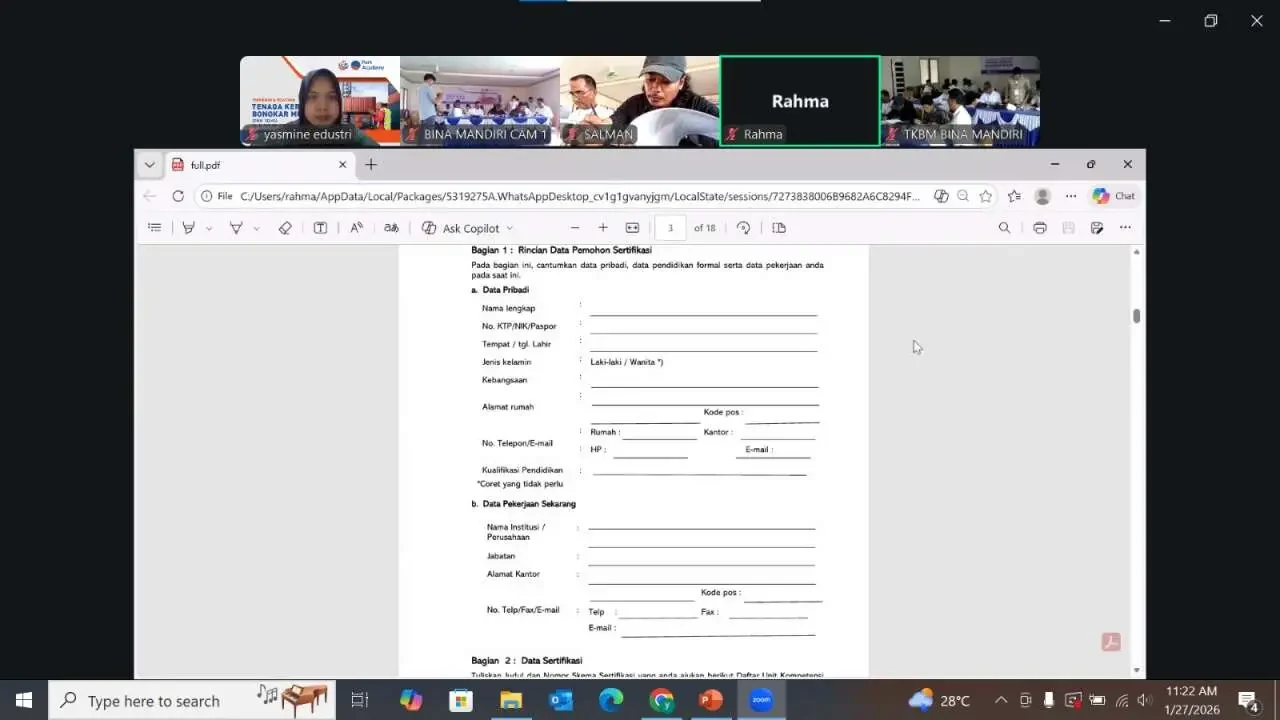Click the PDF vertical scrollbar thumb
Viewport: 1280px width, 720px height.
pos(1136,316)
